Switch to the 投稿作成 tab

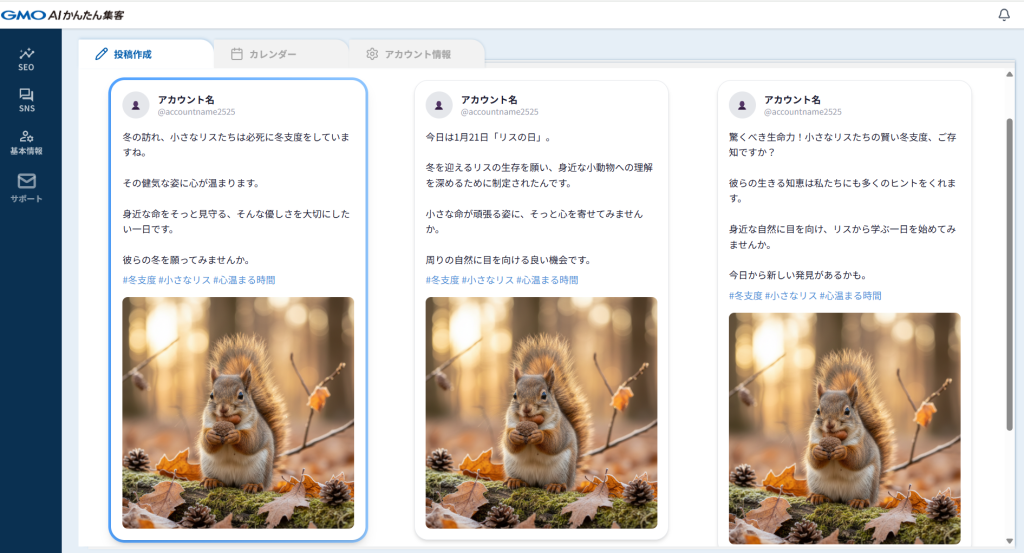[x=124, y=54]
